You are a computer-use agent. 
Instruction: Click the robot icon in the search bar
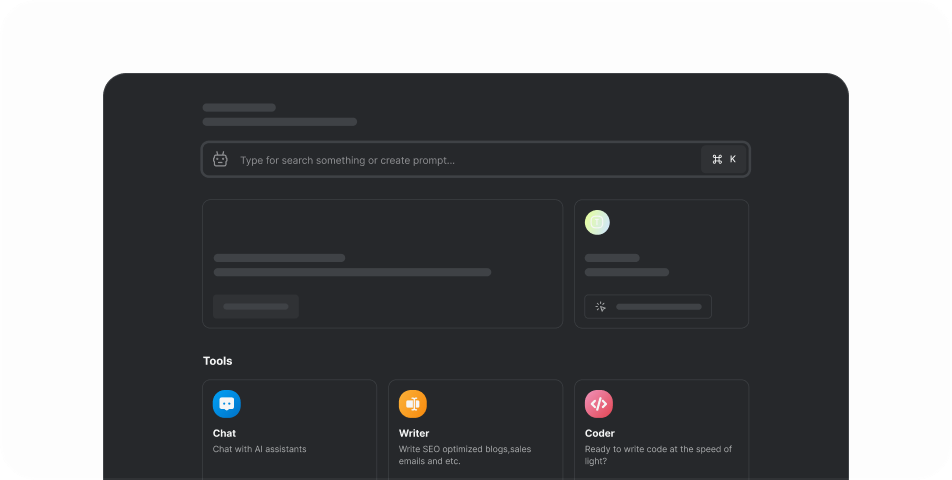[x=221, y=160]
